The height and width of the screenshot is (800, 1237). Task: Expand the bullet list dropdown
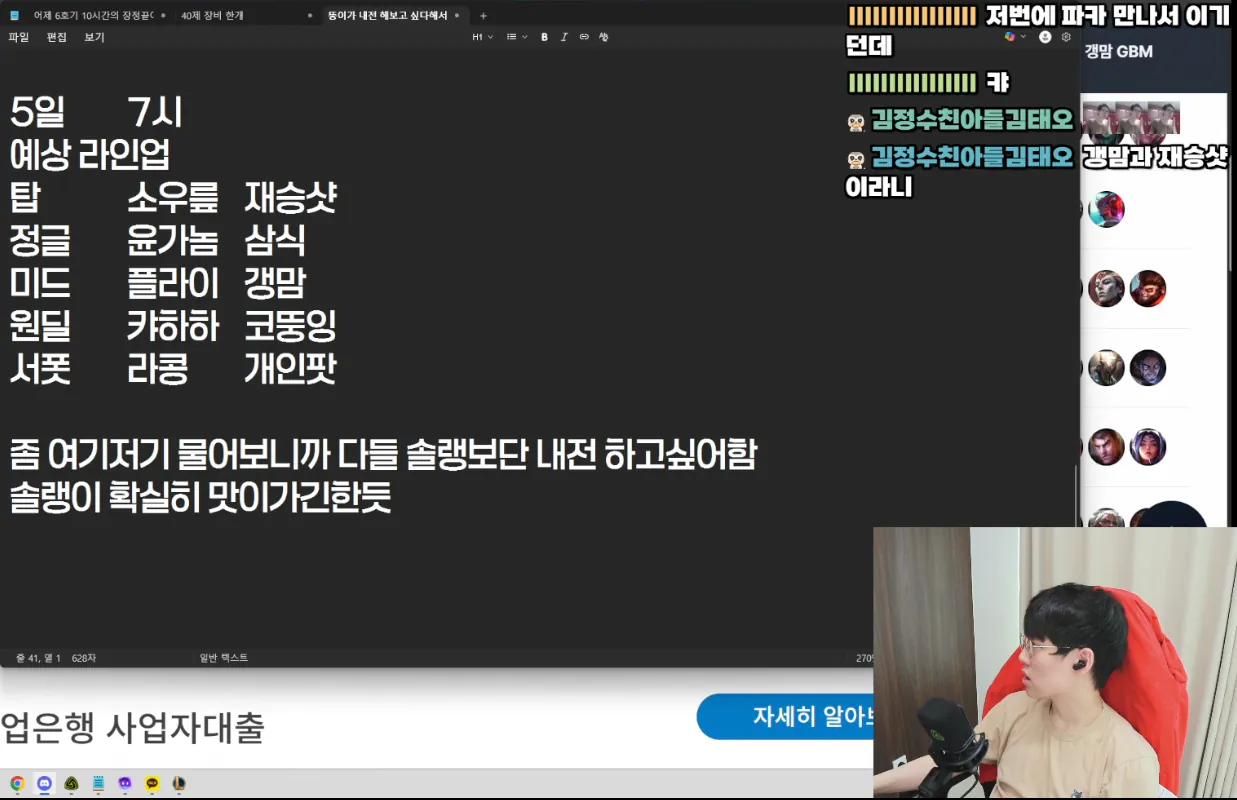[x=515, y=37]
